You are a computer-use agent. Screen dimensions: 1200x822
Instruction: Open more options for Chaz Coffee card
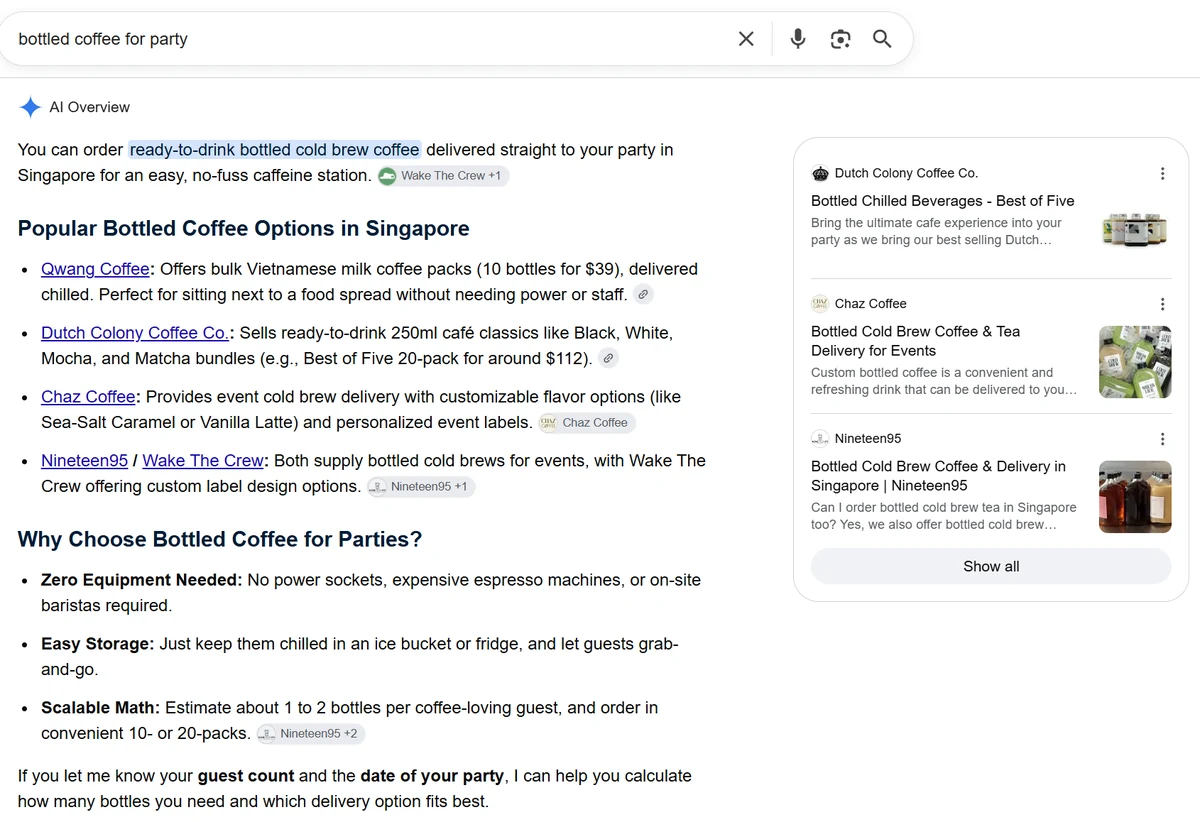1162,304
